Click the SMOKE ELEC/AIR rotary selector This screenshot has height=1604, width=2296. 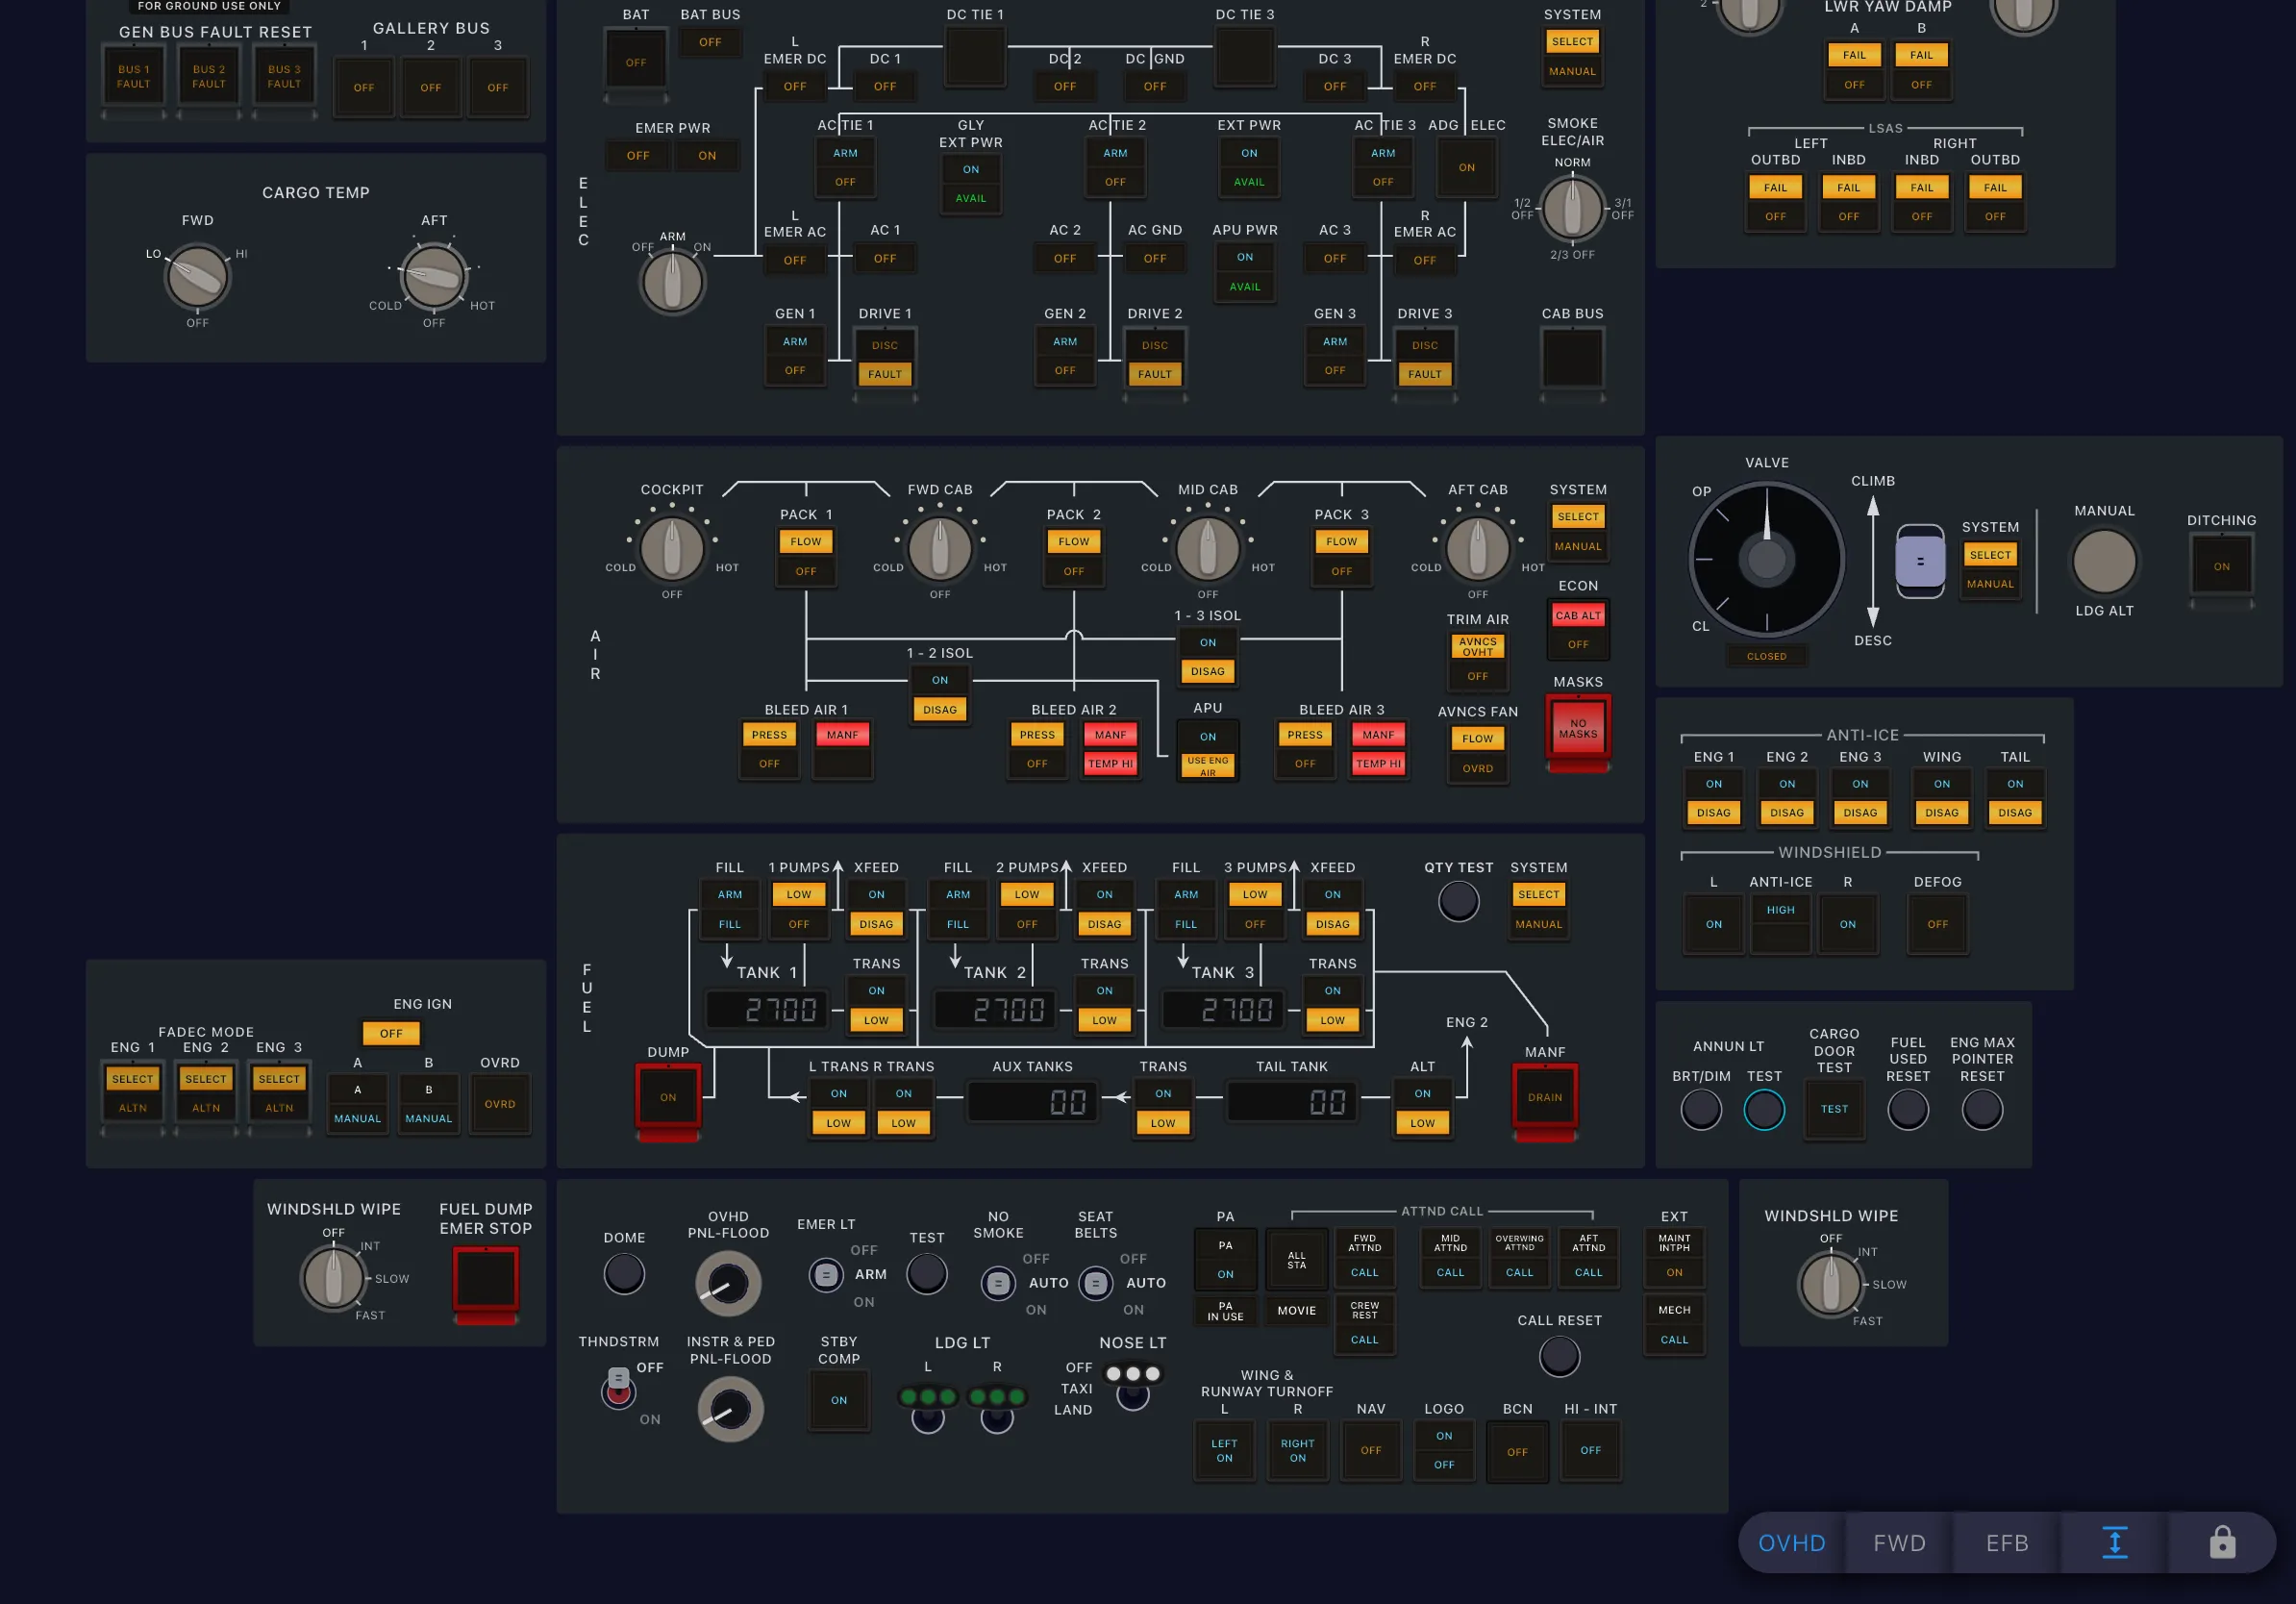tap(1572, 207)
